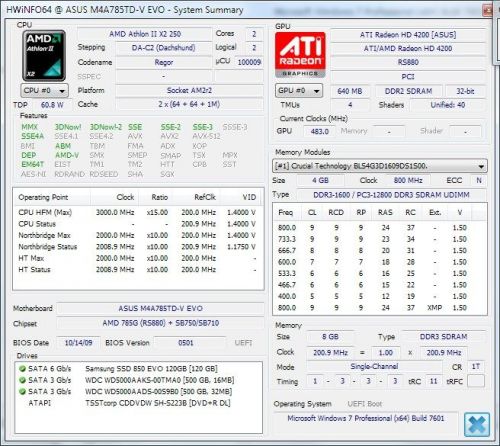The height and width of the screenshot is (446, 500).
Task: Click the empty tRFC field
Action: pyautogui.click(x=476, y=381)
